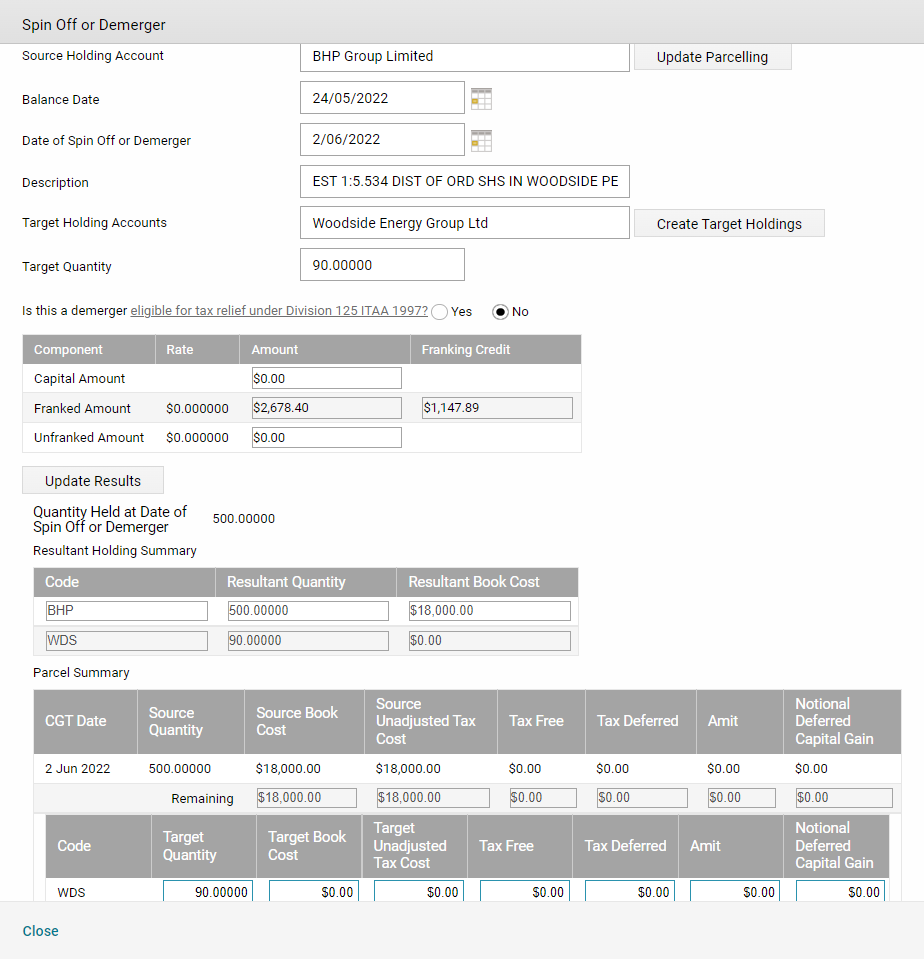Viewport: 924px width, 959px height.
Task: Click the Date of Spin Off field
Action: (382, 139)
